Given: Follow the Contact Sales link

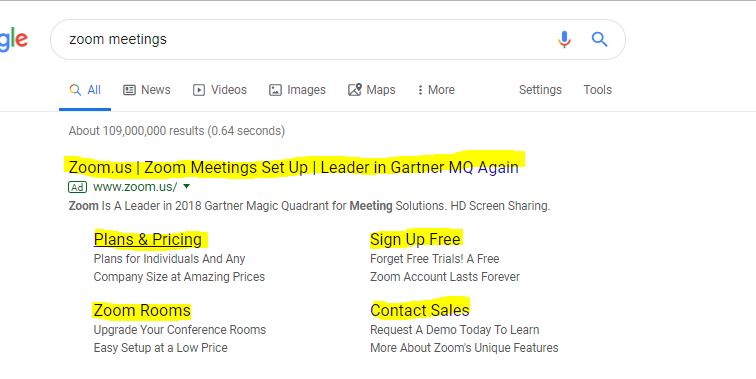Looking at the screenshot, I should 419,311.
